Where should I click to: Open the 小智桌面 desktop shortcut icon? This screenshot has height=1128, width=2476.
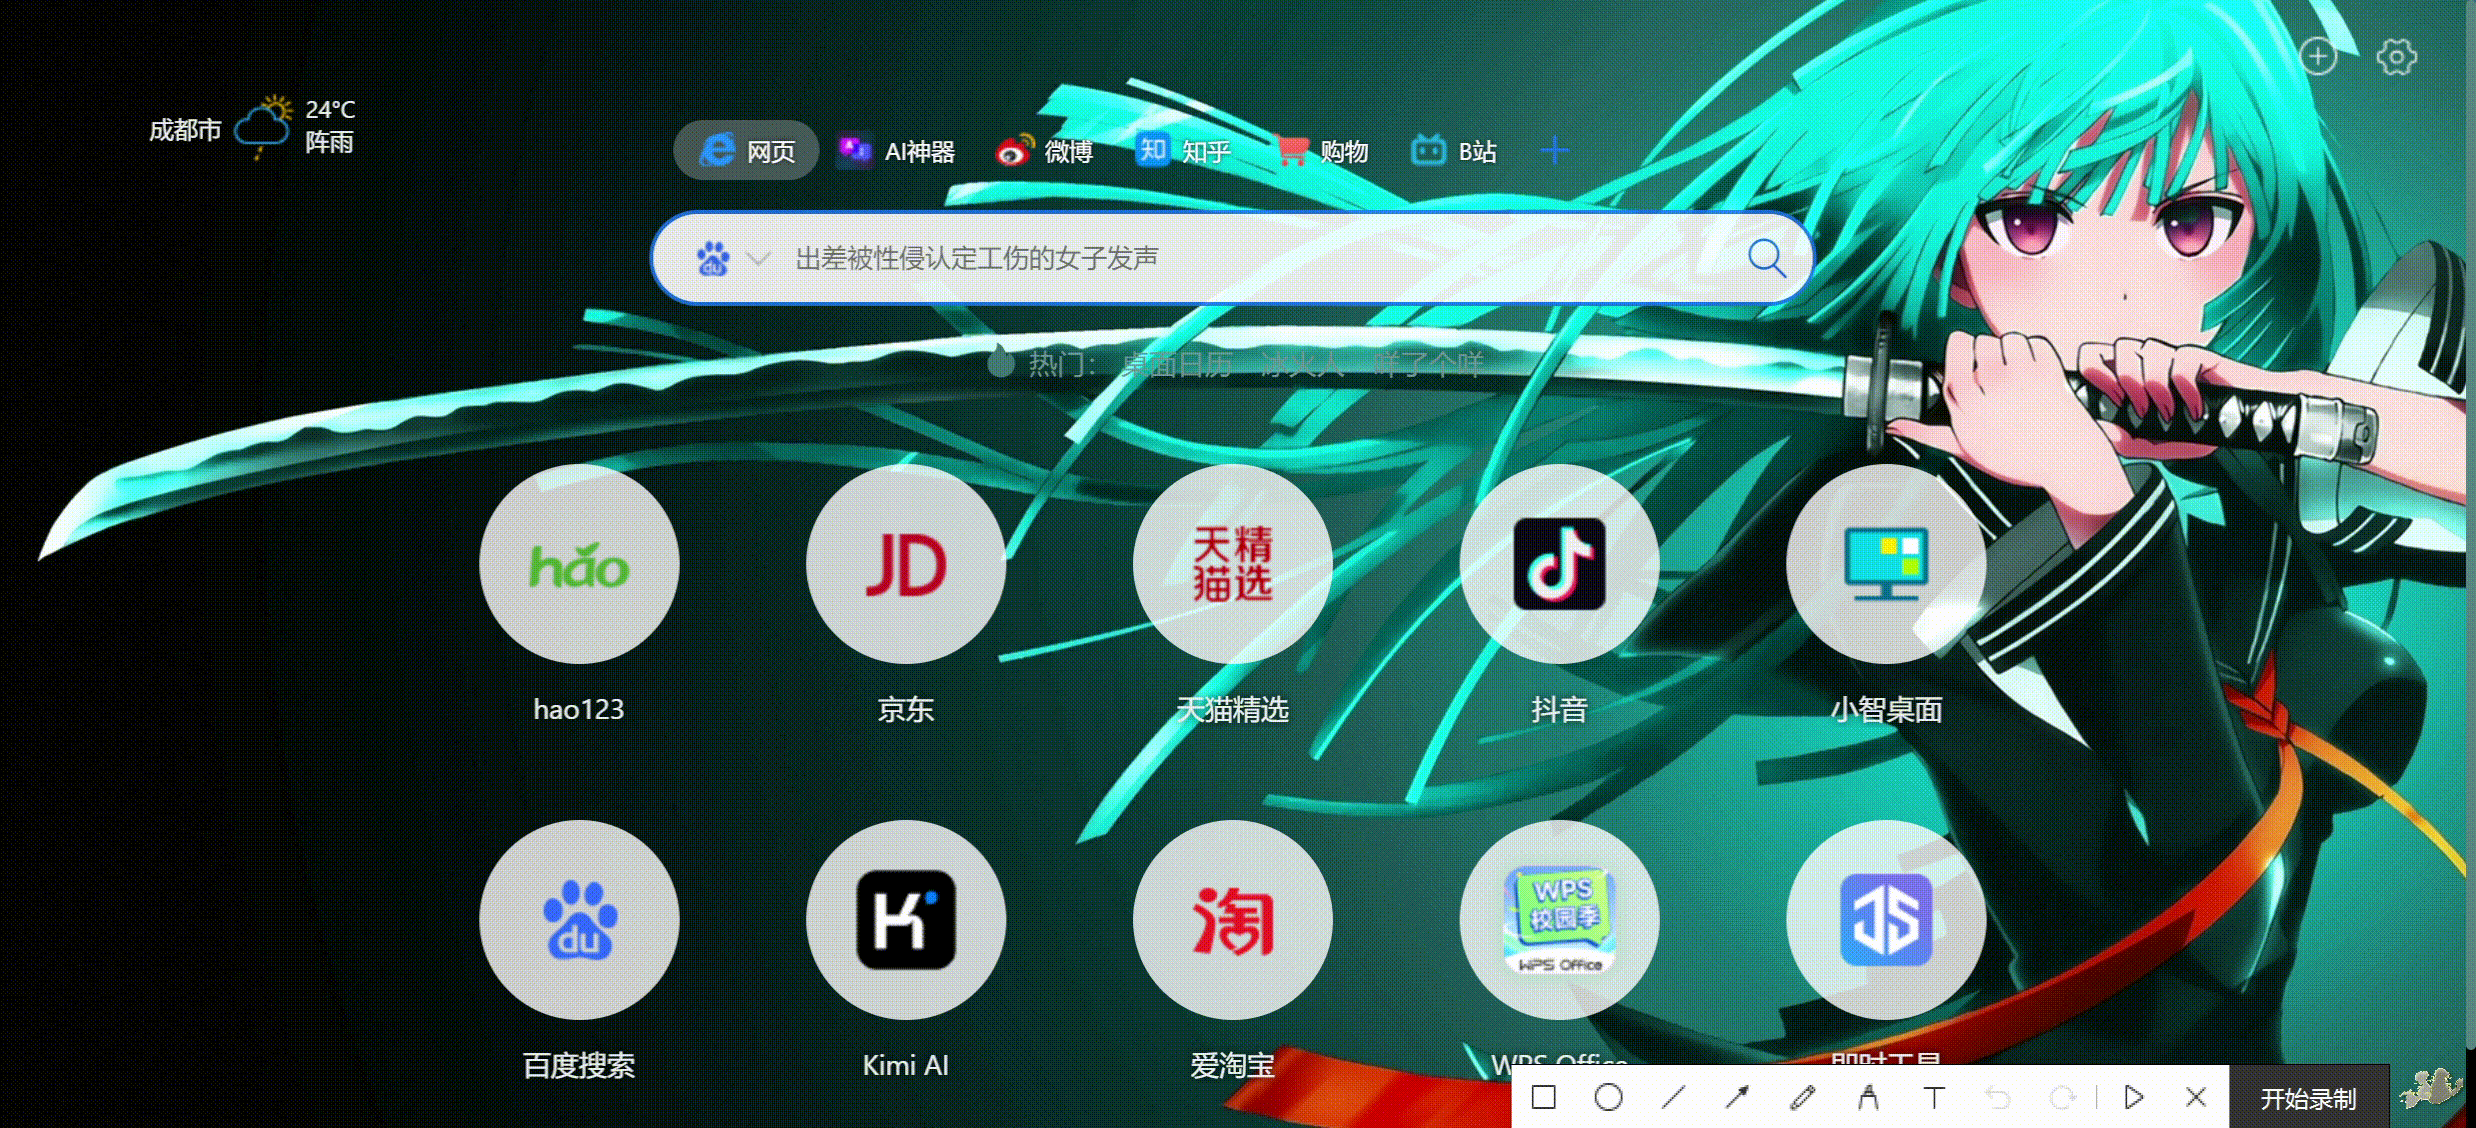click(1886, 564)
